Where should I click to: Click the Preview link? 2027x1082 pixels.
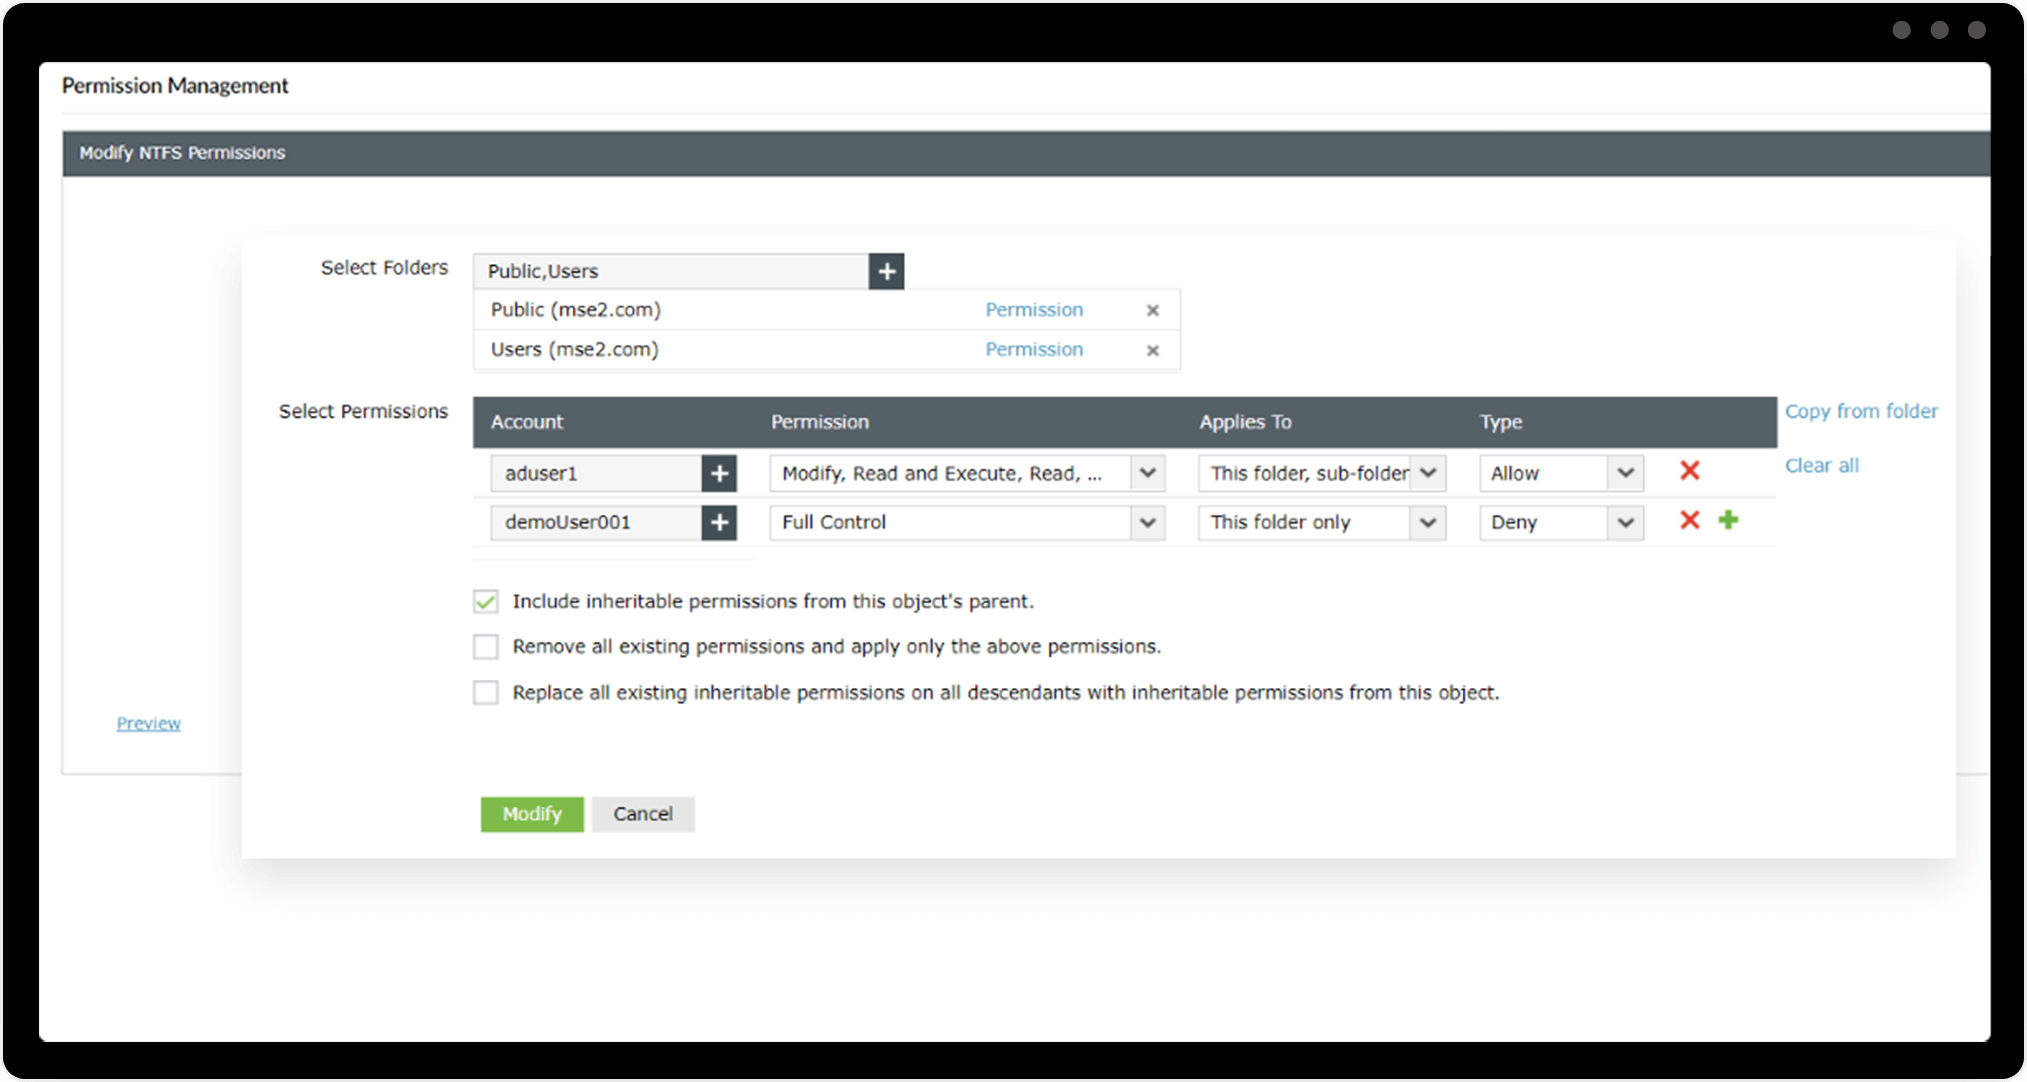[x=148, y=723]
